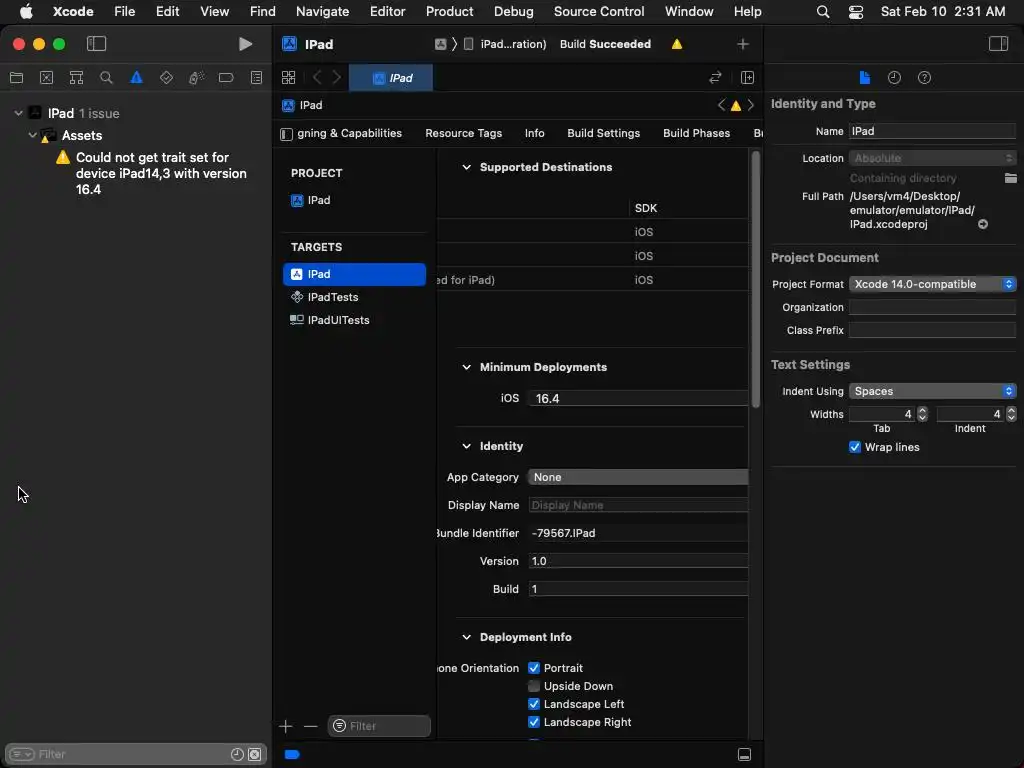The image size is (1024, 768).
Task: Open the Find navigator magnifier
Action: 106,78
